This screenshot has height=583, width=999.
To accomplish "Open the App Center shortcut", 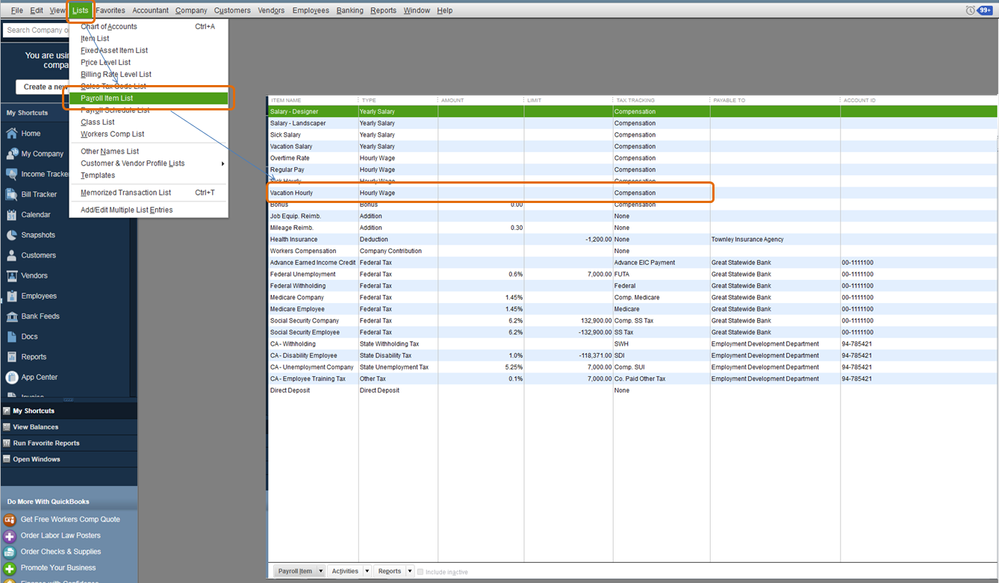I will pyautogui.click(x=32, y=377).
